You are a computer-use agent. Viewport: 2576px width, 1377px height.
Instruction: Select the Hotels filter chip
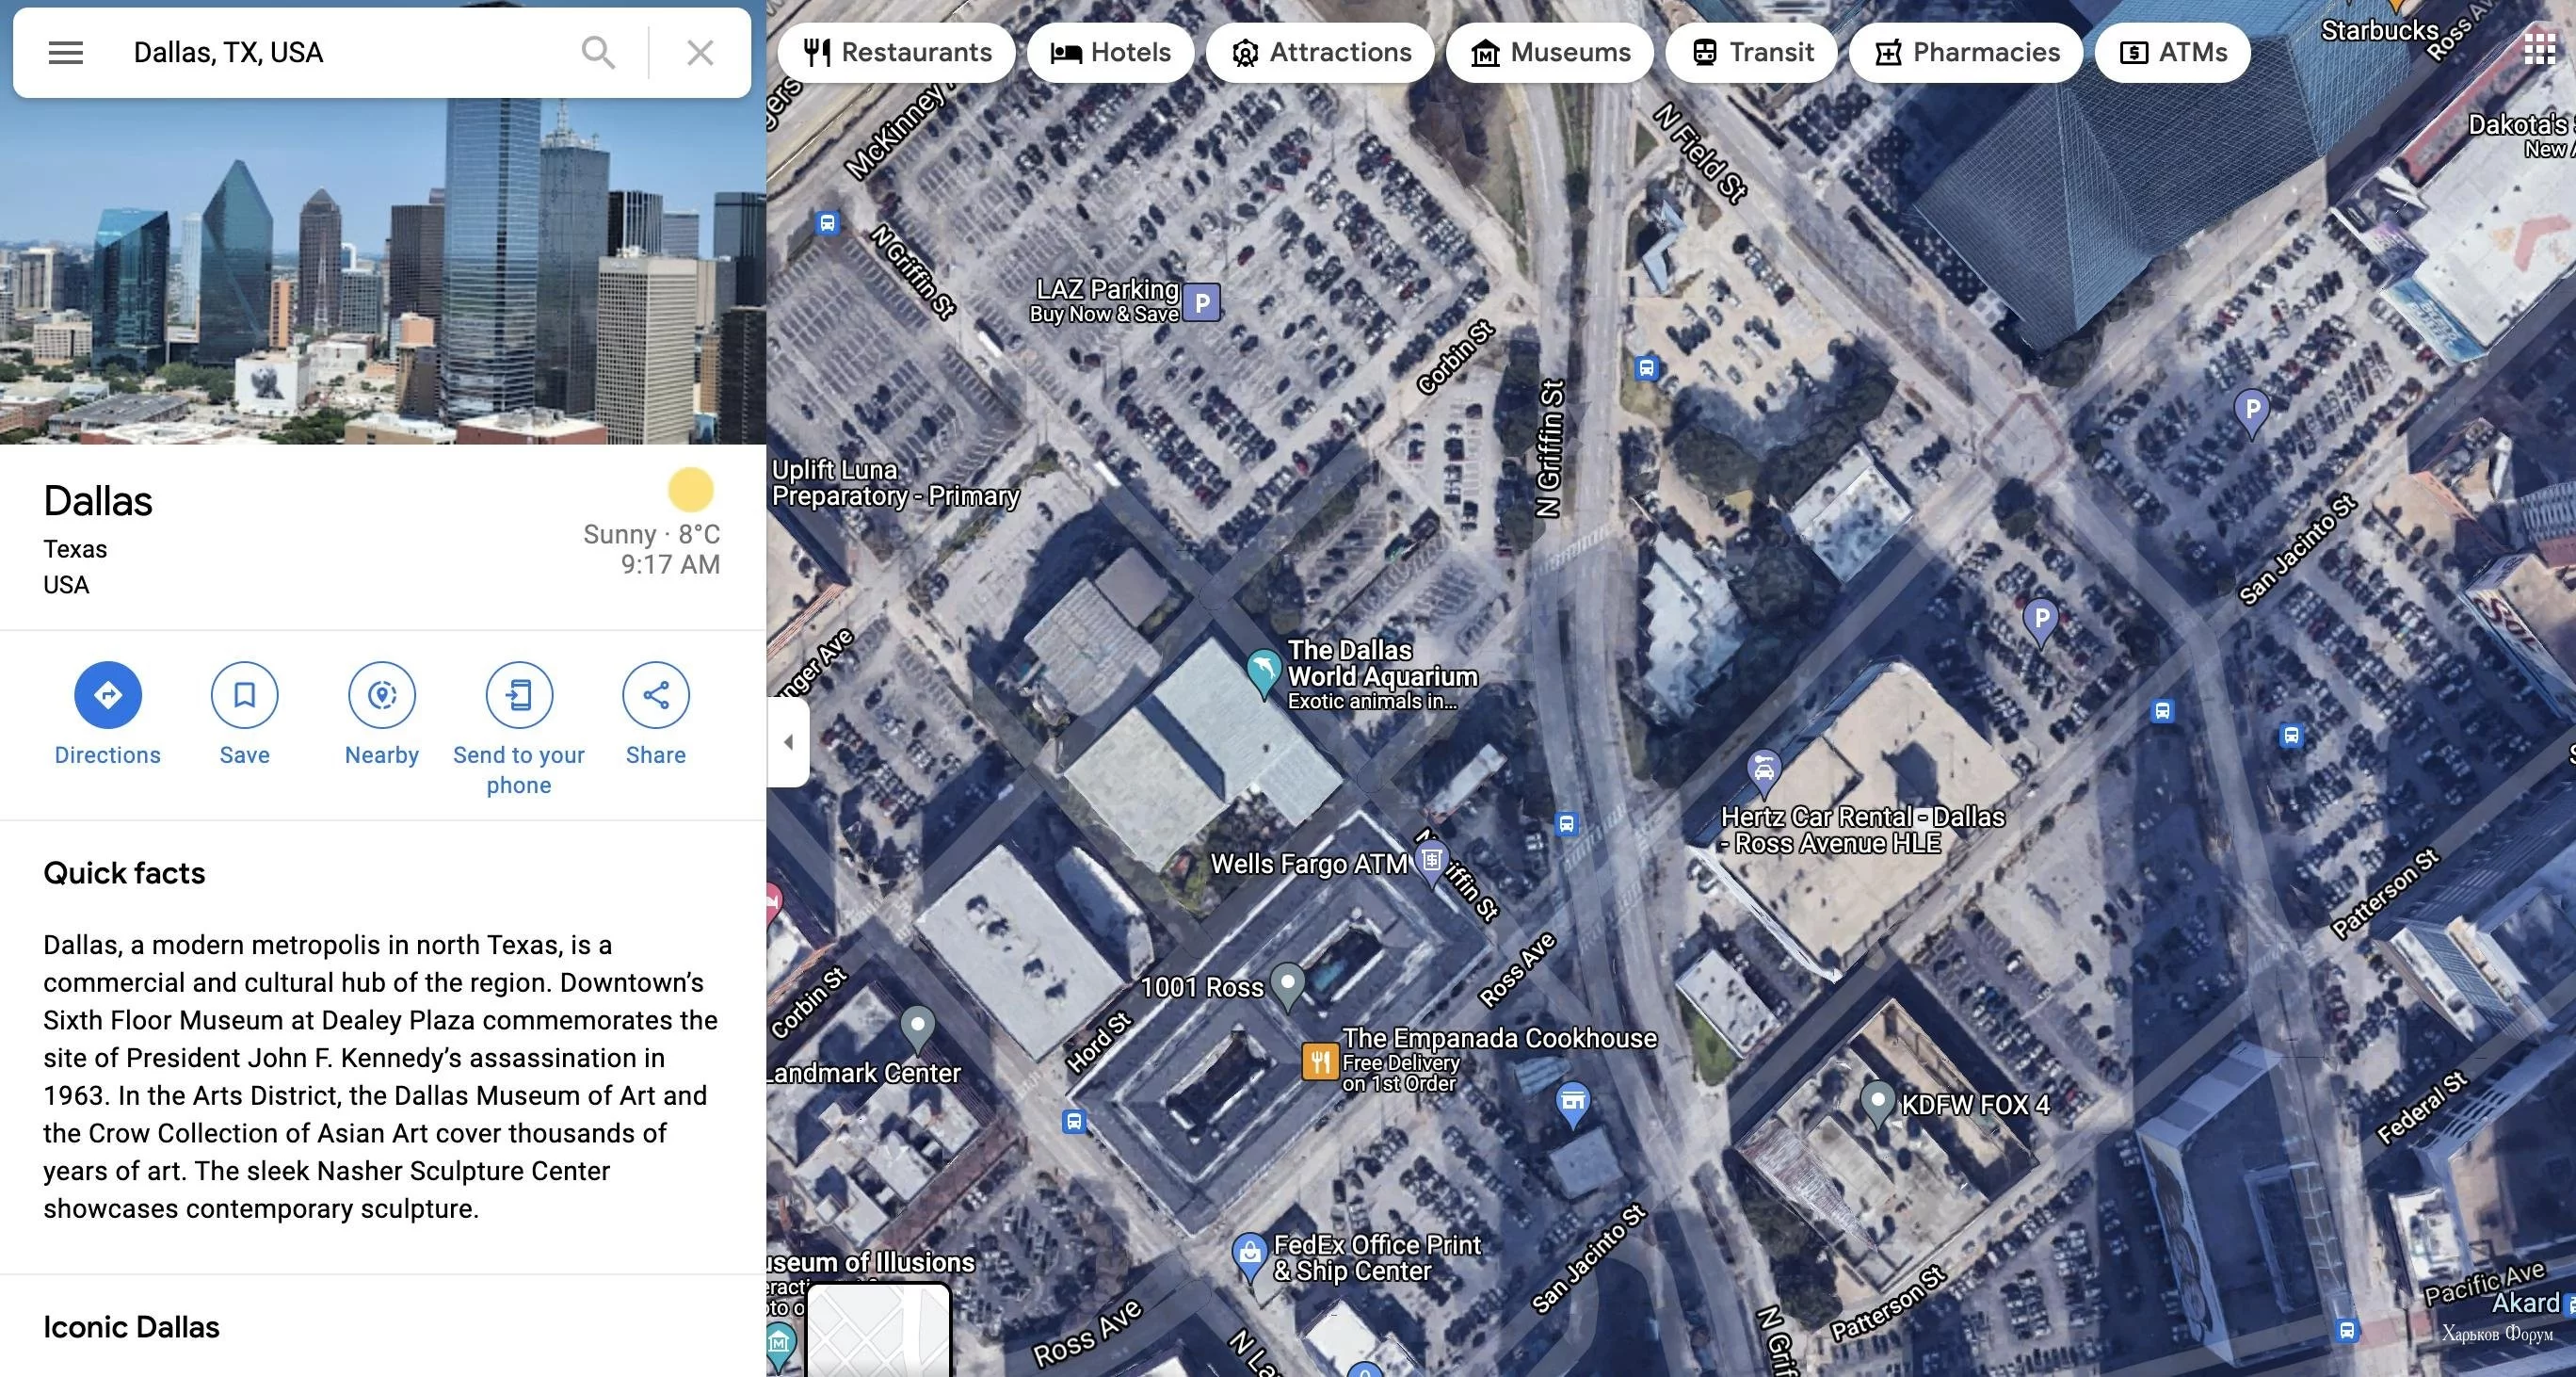point(1110,53)
